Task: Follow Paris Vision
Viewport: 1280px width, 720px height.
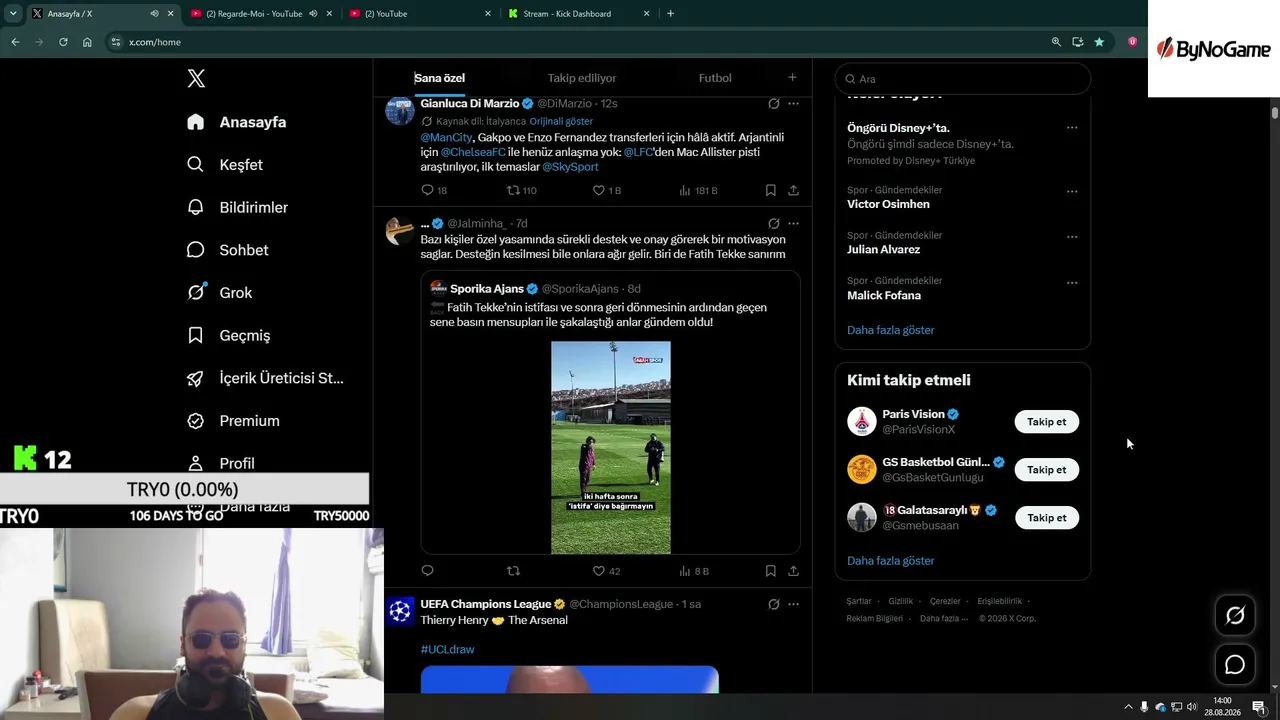Action: (1046, 422)
